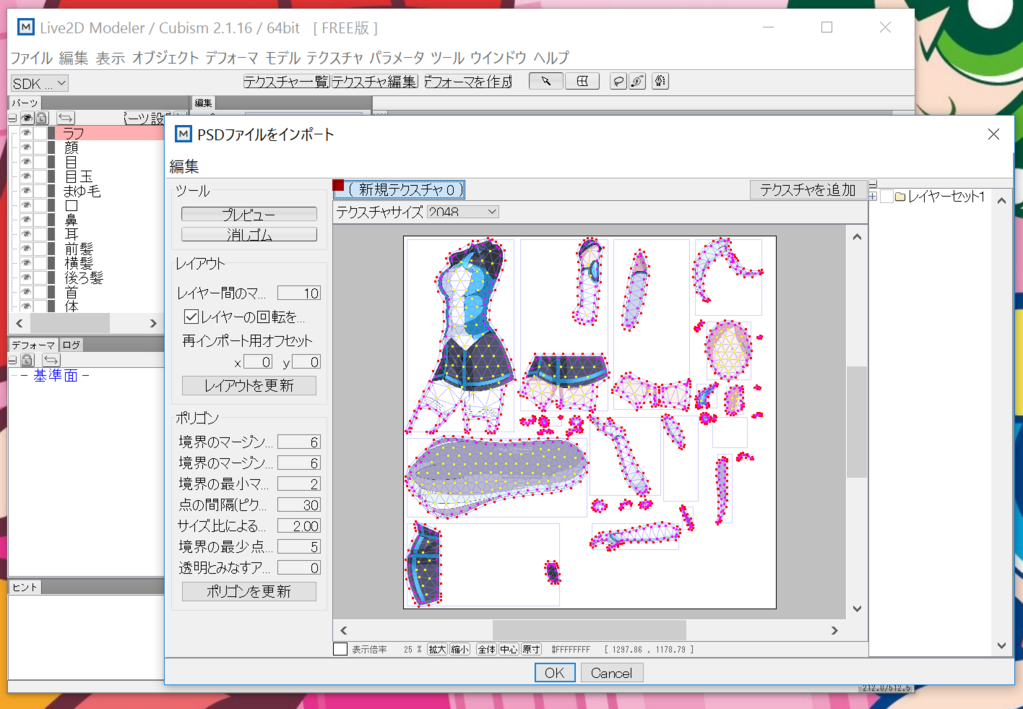Viewport: 1023px width, 709px height.
Task: Click the 拡大 zoom-in button
Action: click(437, 650)
